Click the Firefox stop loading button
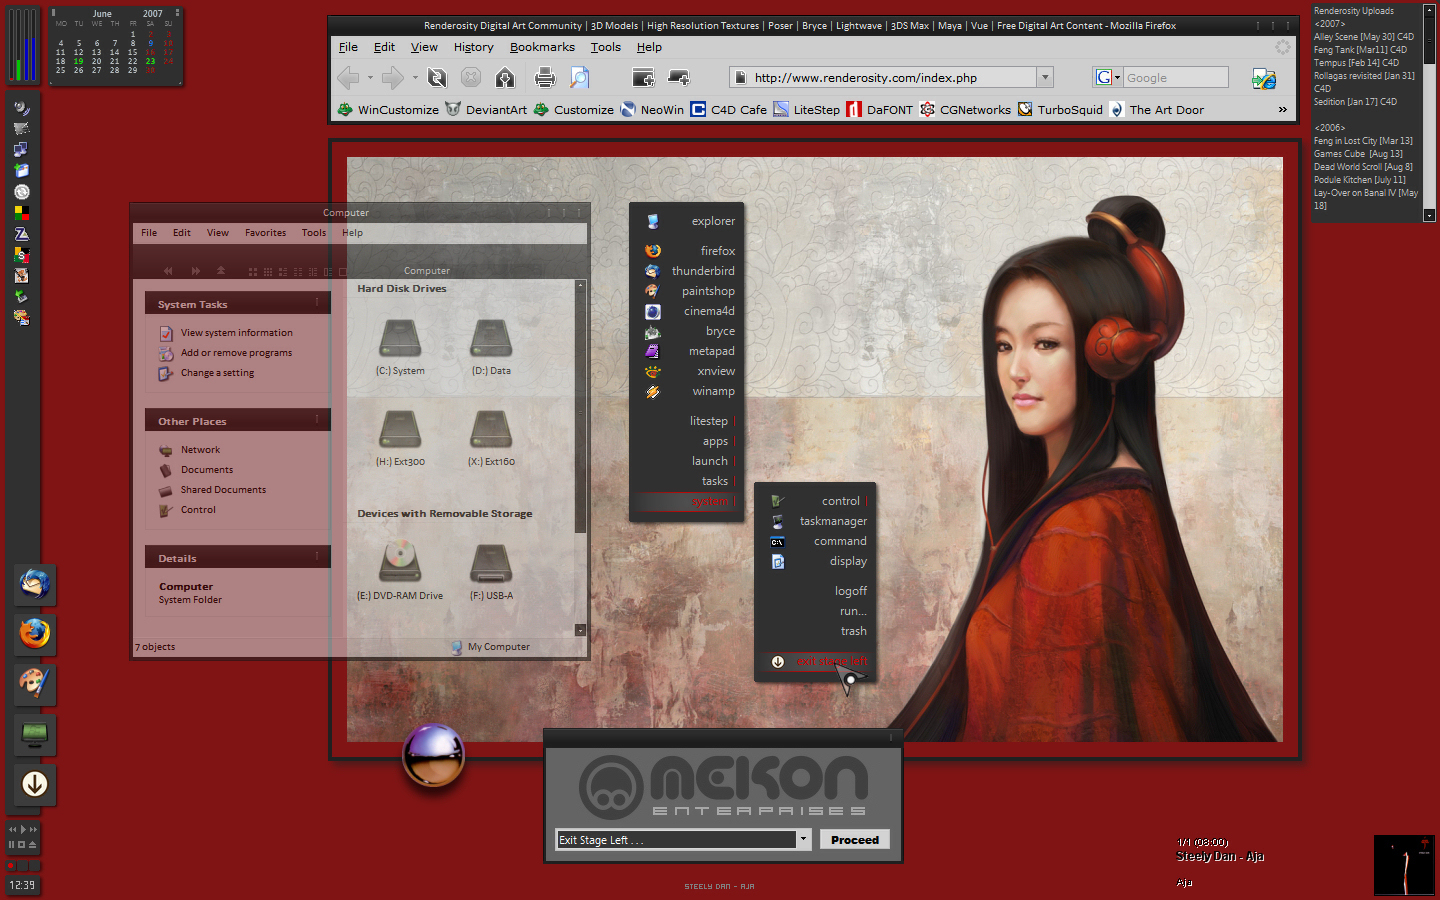 point(471,77)
